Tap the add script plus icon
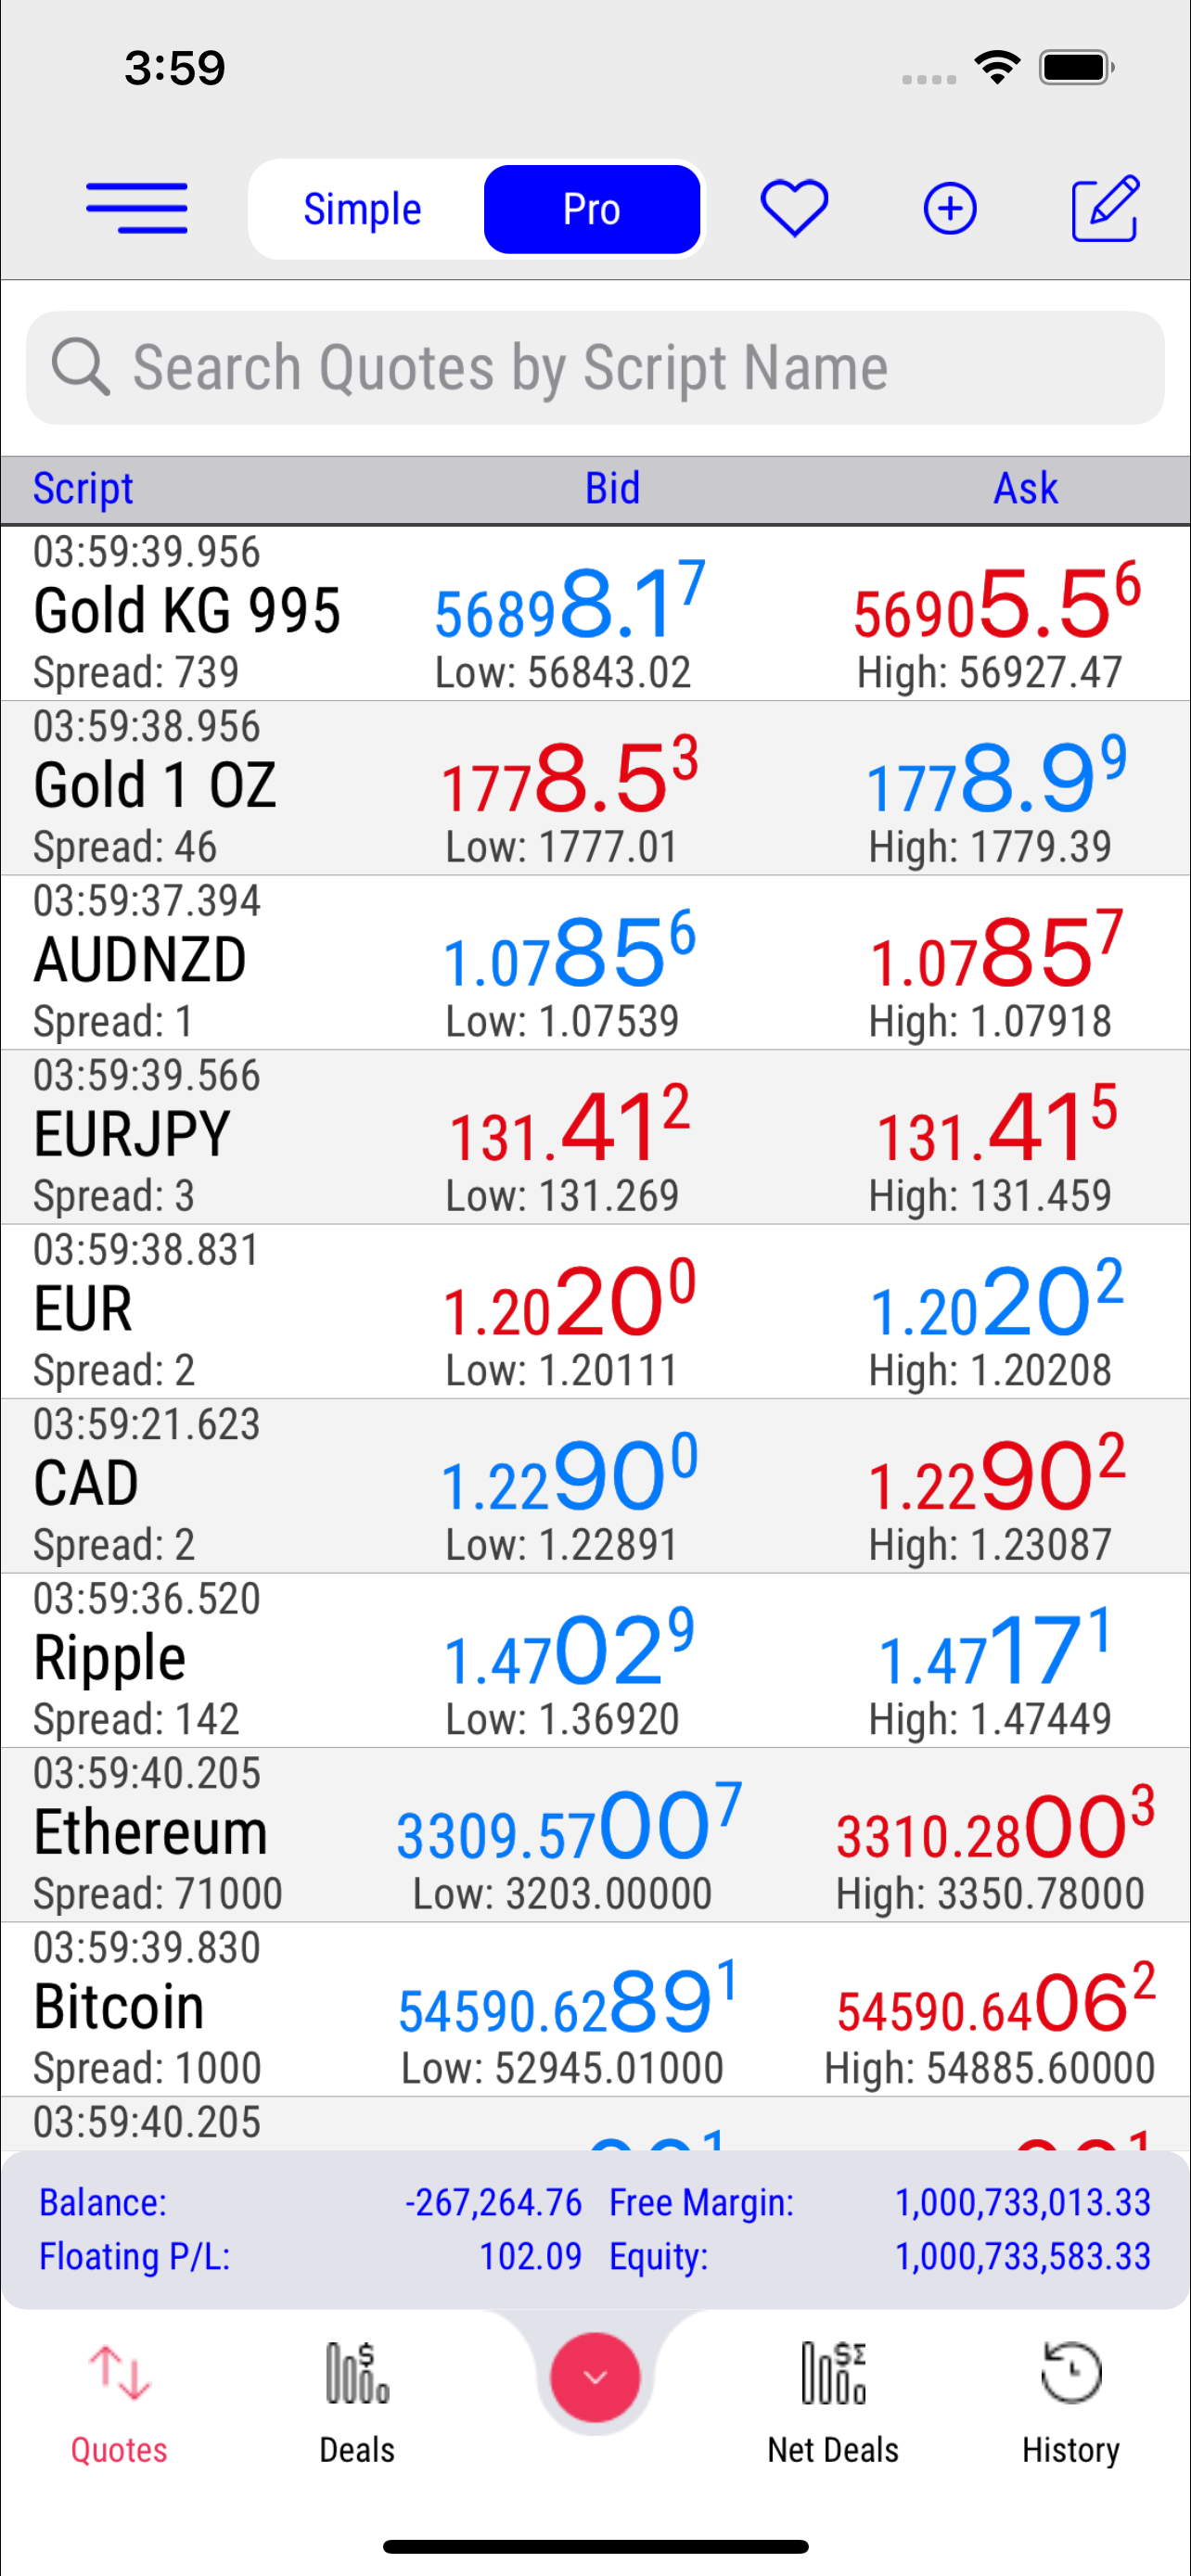This screenshot has height=2576, width=1191. pyautogui.click(x=949, y=209)
